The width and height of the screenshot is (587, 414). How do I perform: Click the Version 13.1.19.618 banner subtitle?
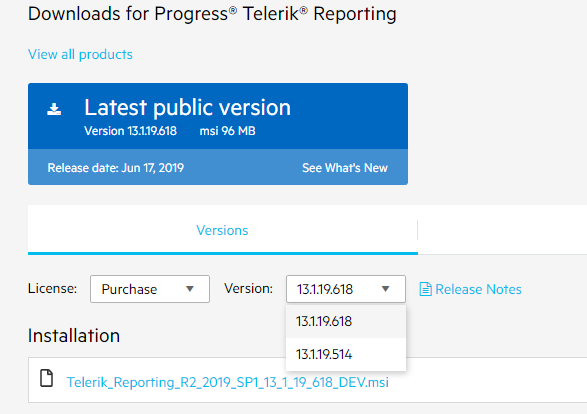click(x=130, y=131)
